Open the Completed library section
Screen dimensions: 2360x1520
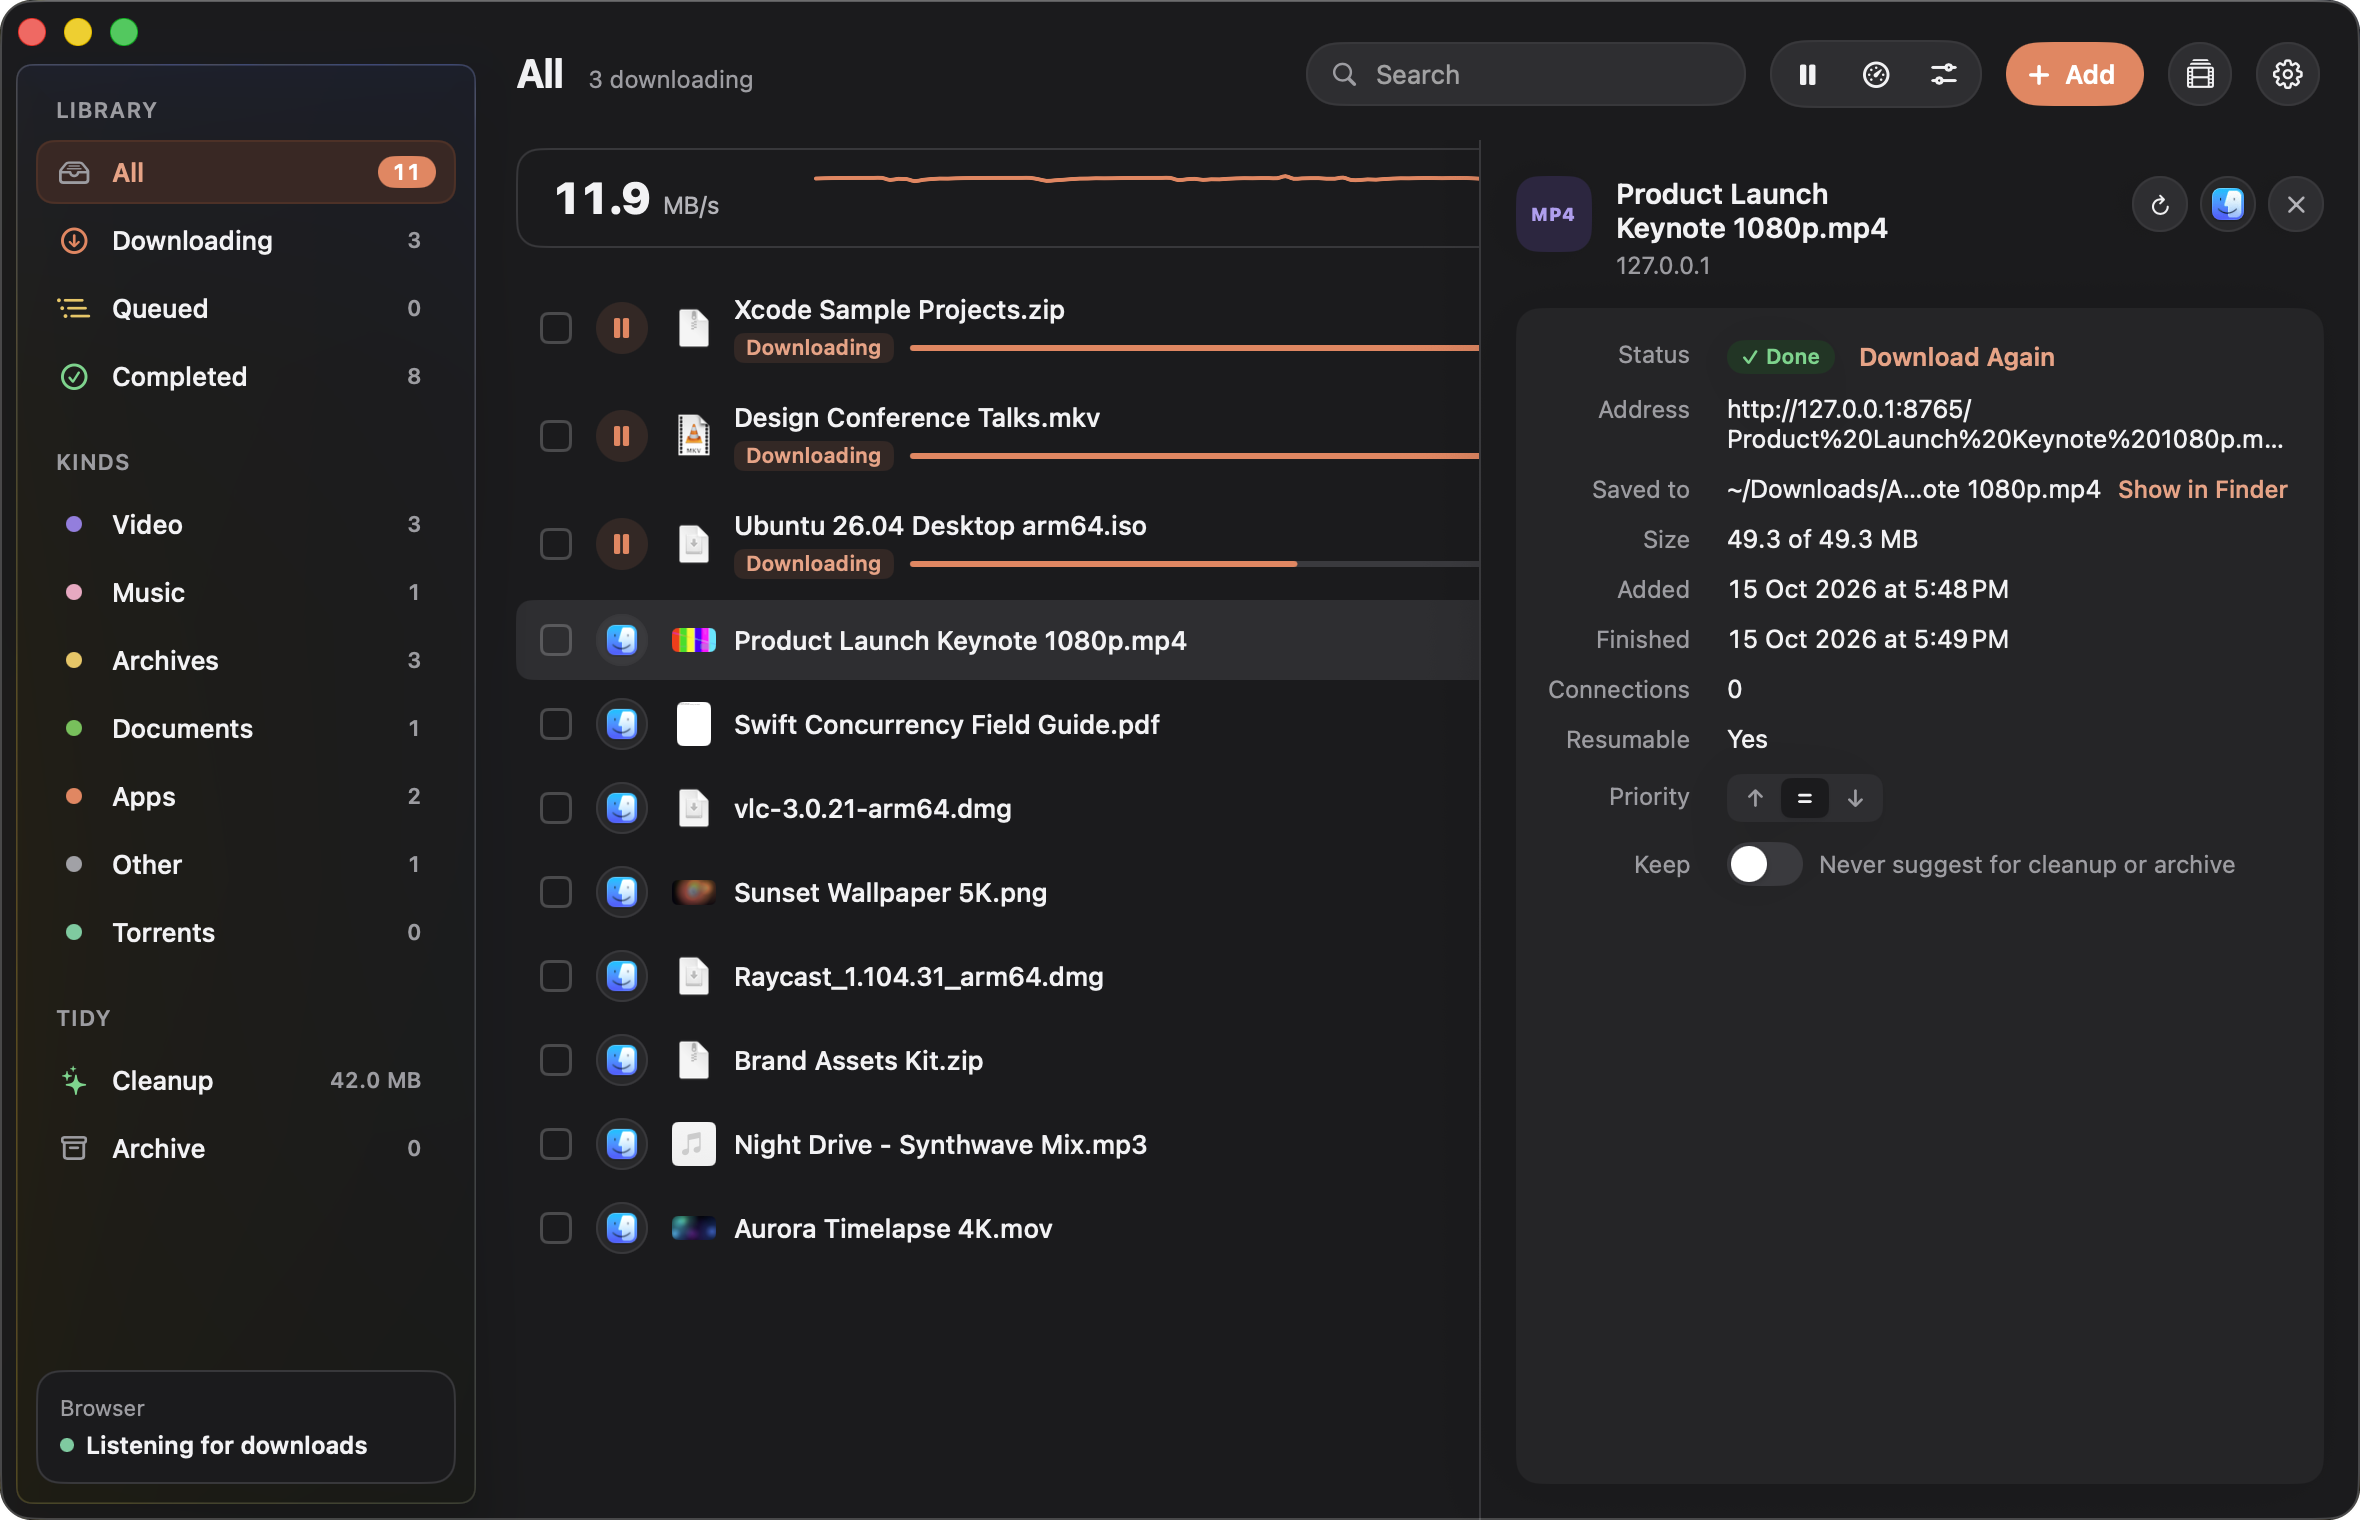[246, 376]
